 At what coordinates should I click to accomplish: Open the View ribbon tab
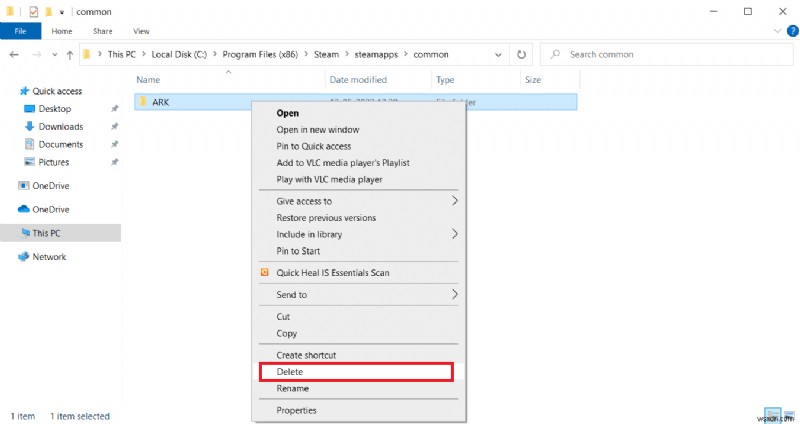(141, 31)
